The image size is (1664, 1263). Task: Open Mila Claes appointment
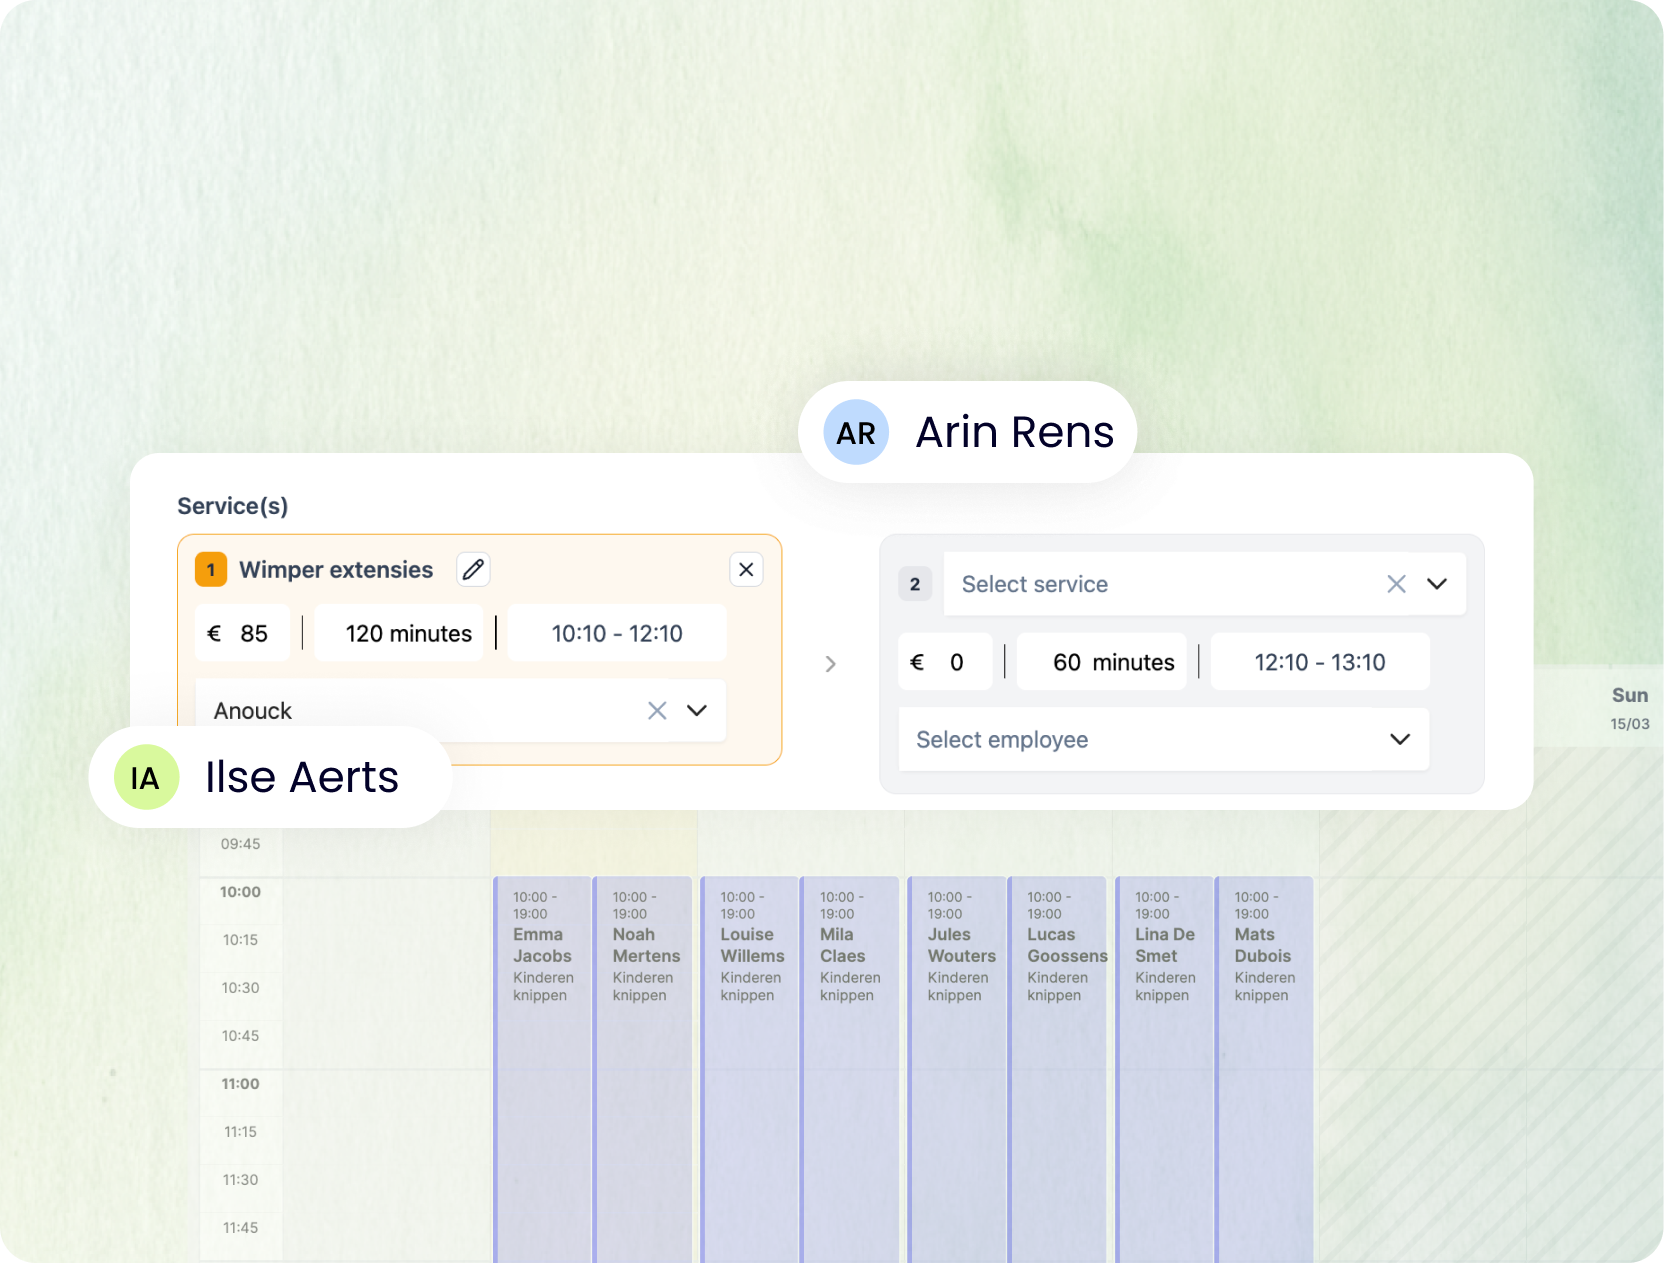[850, 1069]
